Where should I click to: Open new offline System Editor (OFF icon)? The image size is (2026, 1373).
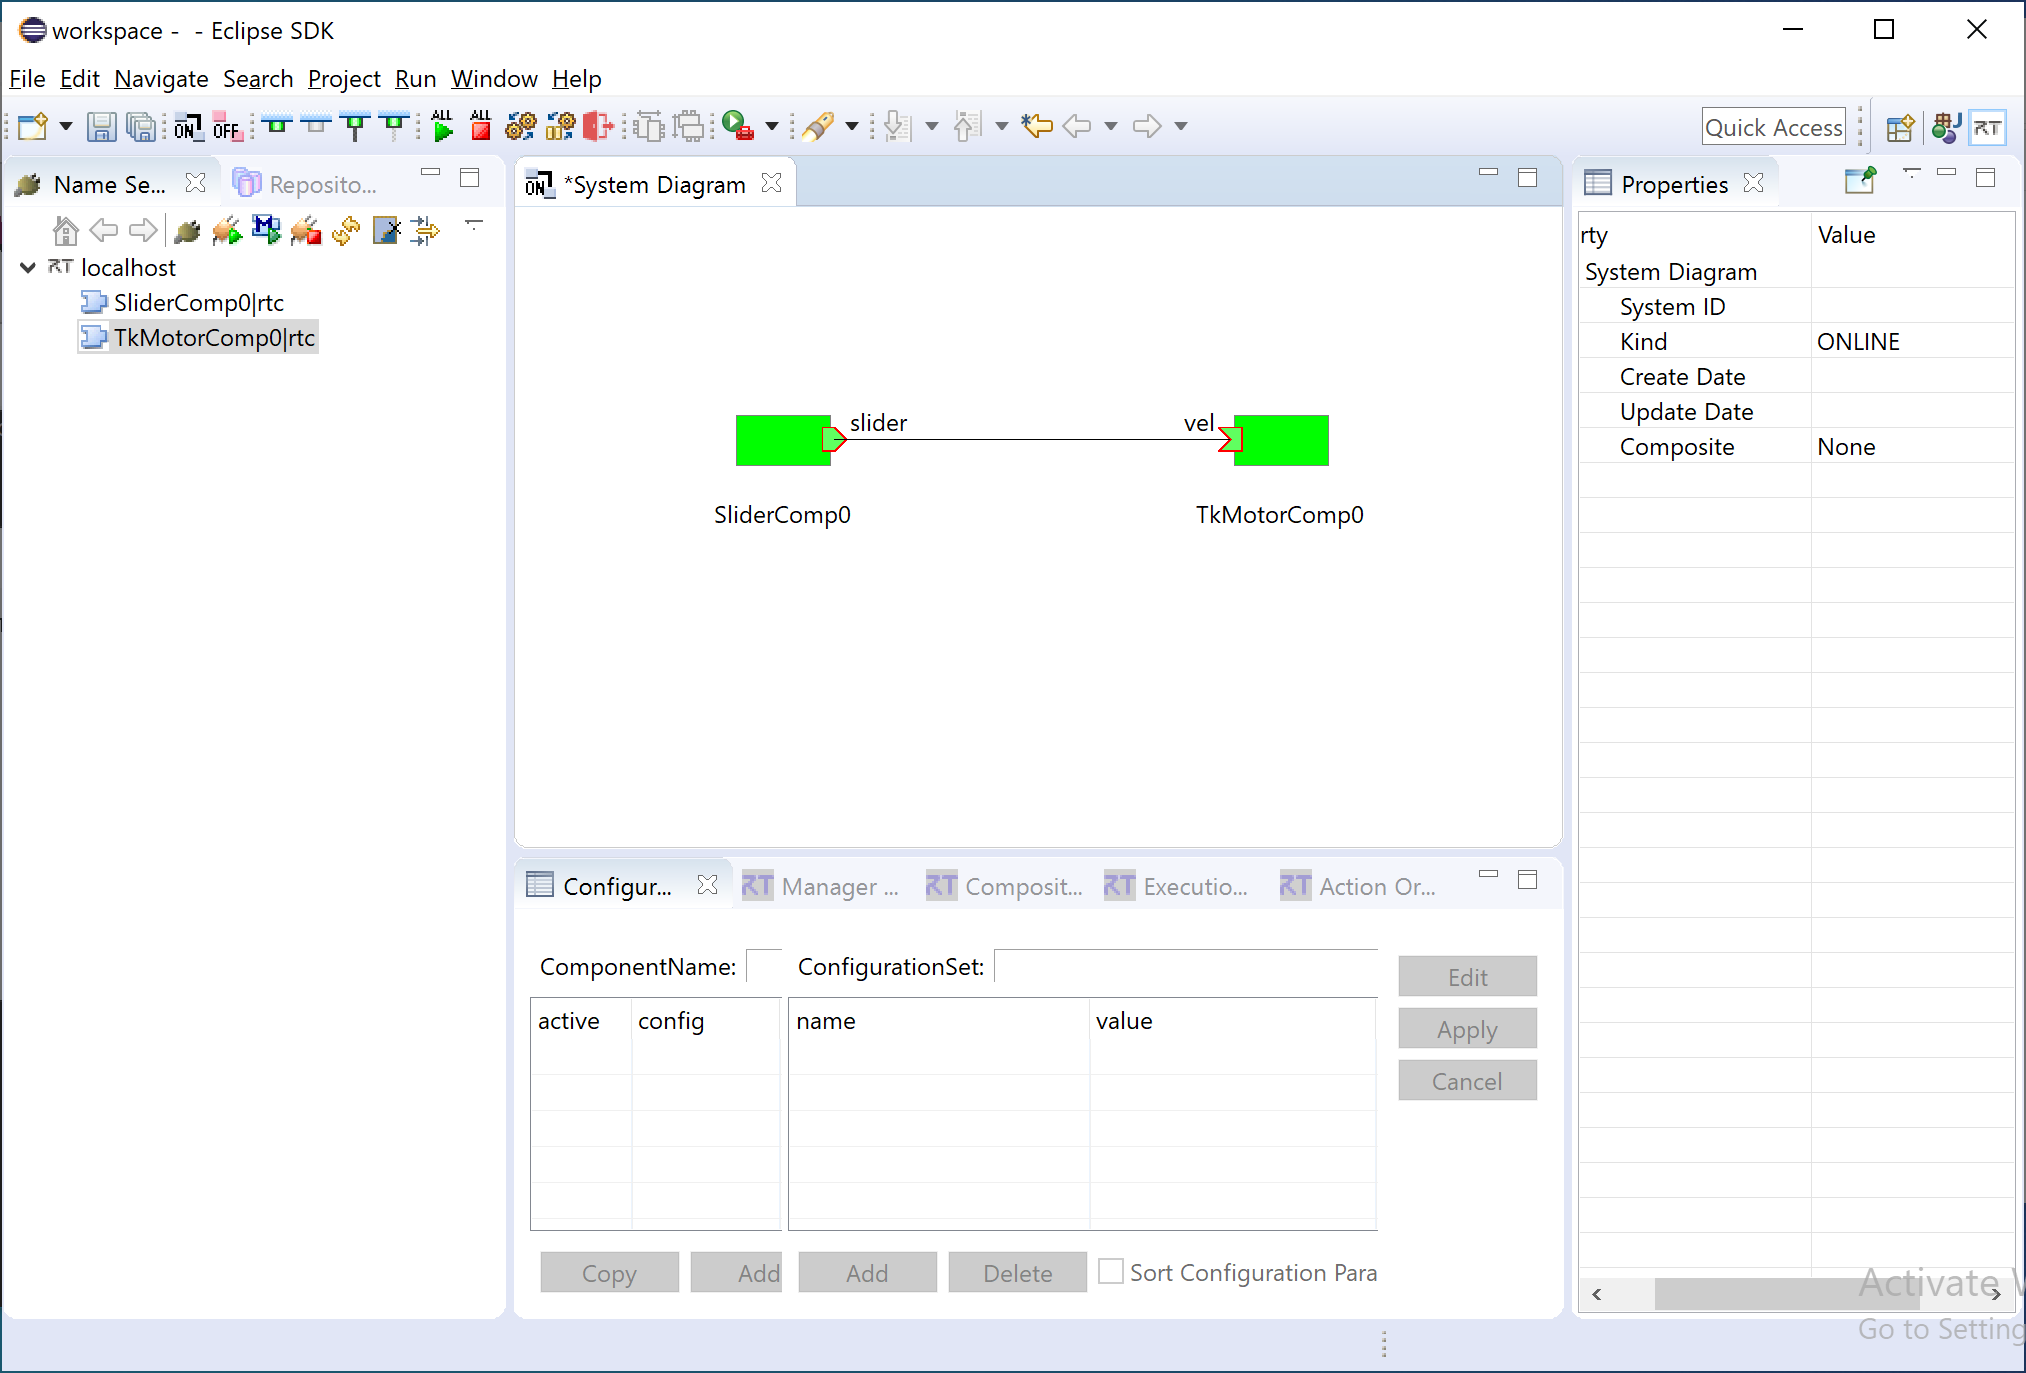(227, 127)
